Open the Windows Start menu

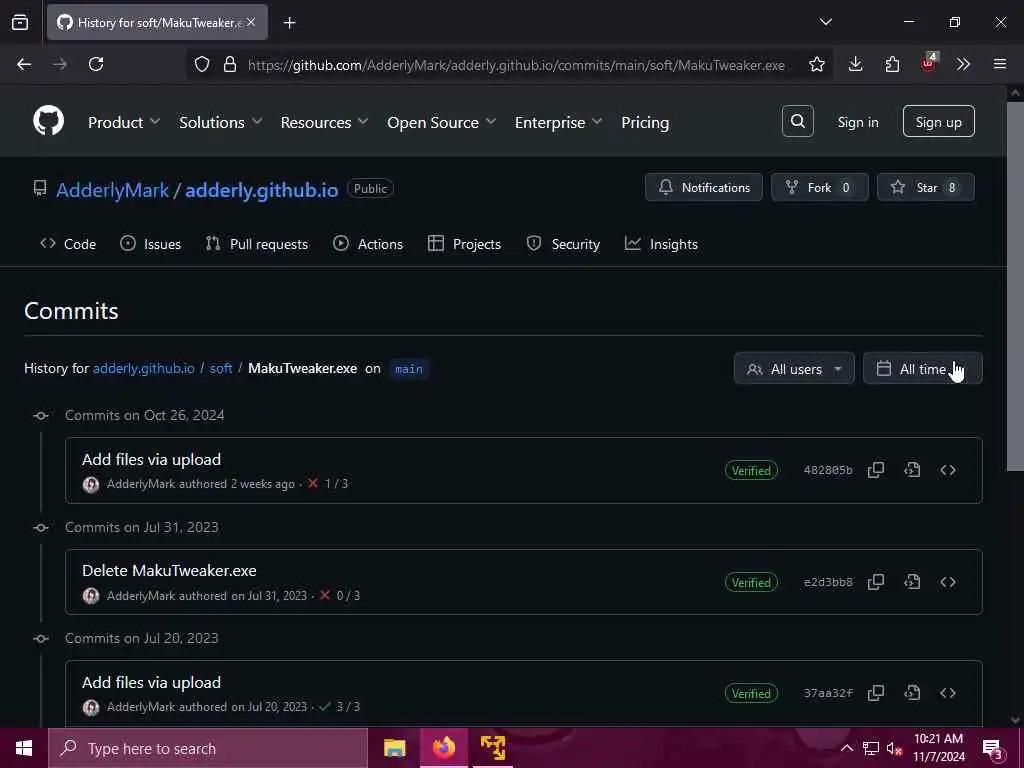tap(24, 748)
